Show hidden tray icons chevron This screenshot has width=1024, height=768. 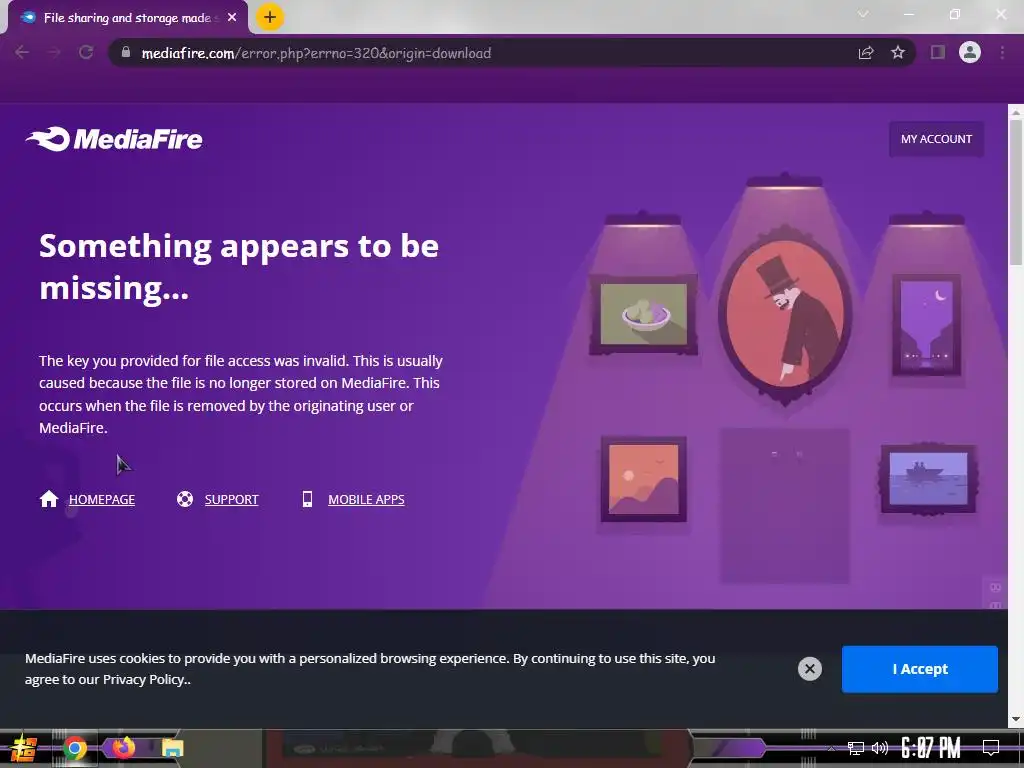pyautogui.click(x=831, y=748)
